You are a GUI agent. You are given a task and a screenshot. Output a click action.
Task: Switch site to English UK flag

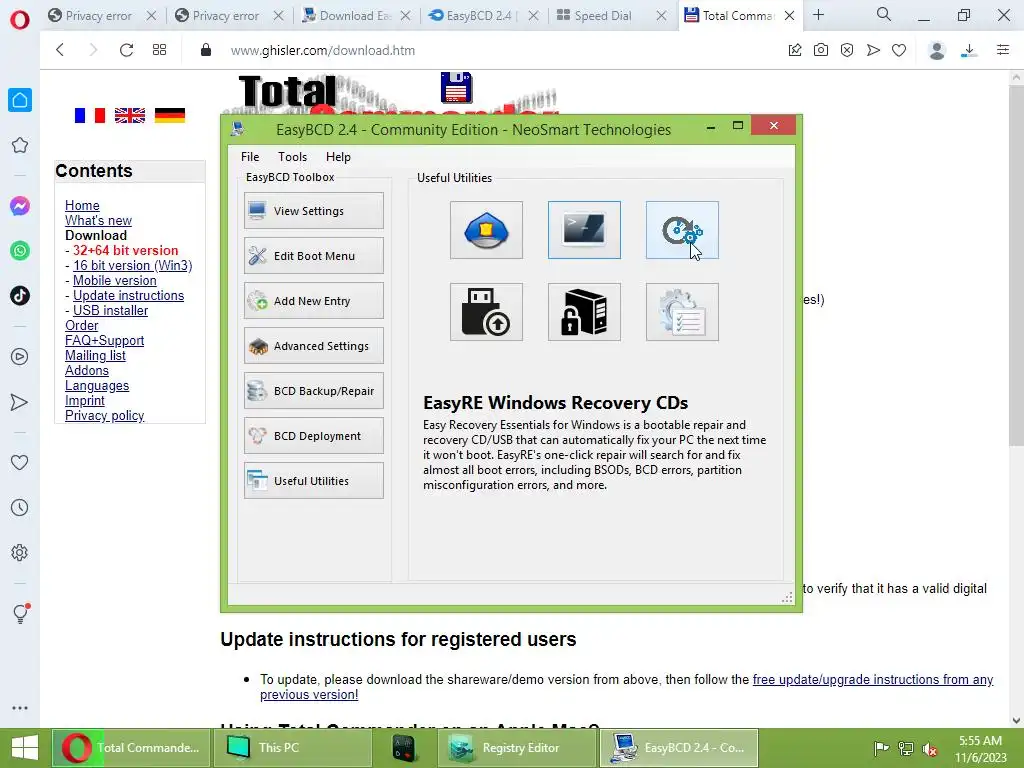point(130,116)
